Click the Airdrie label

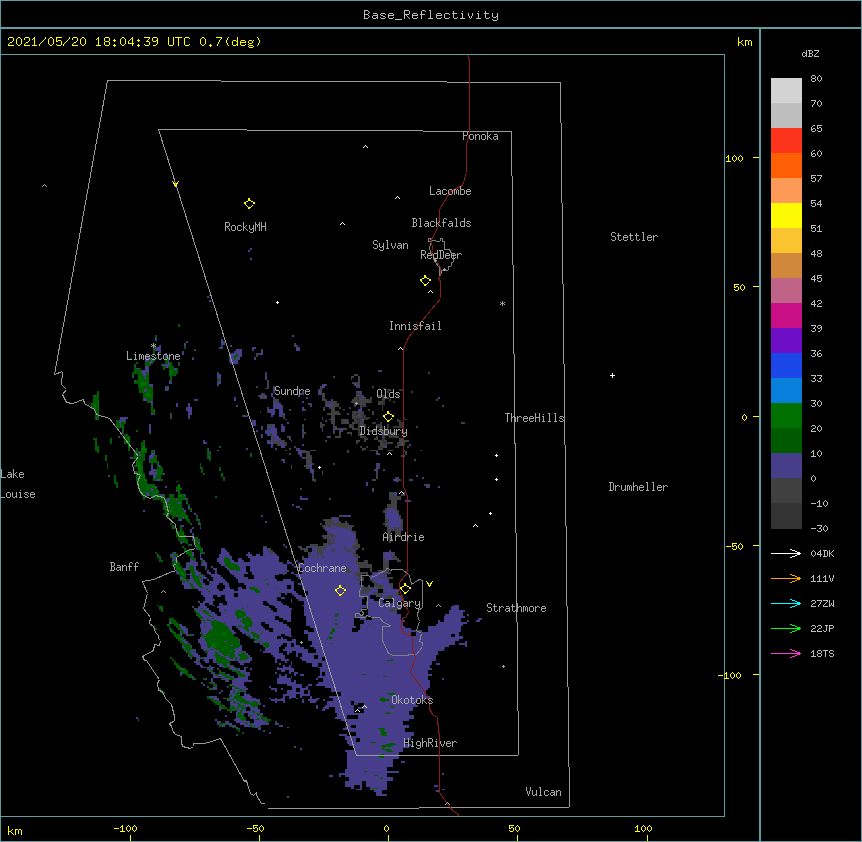(404, 537)
